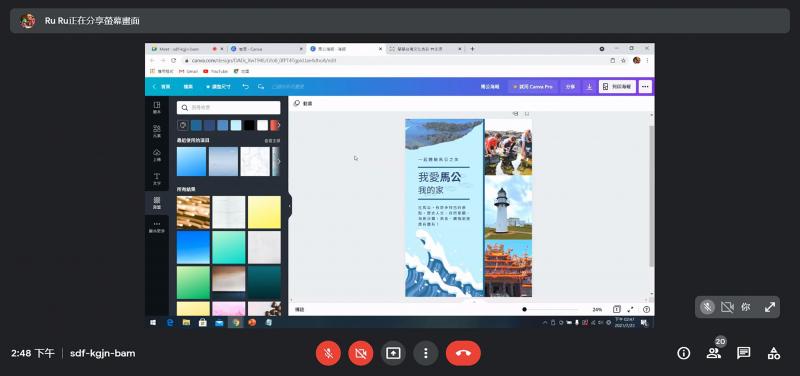Screen dimensions: 800x376
Task: Select teal mint gradient background thumbnail
Action: coord(229,247)
